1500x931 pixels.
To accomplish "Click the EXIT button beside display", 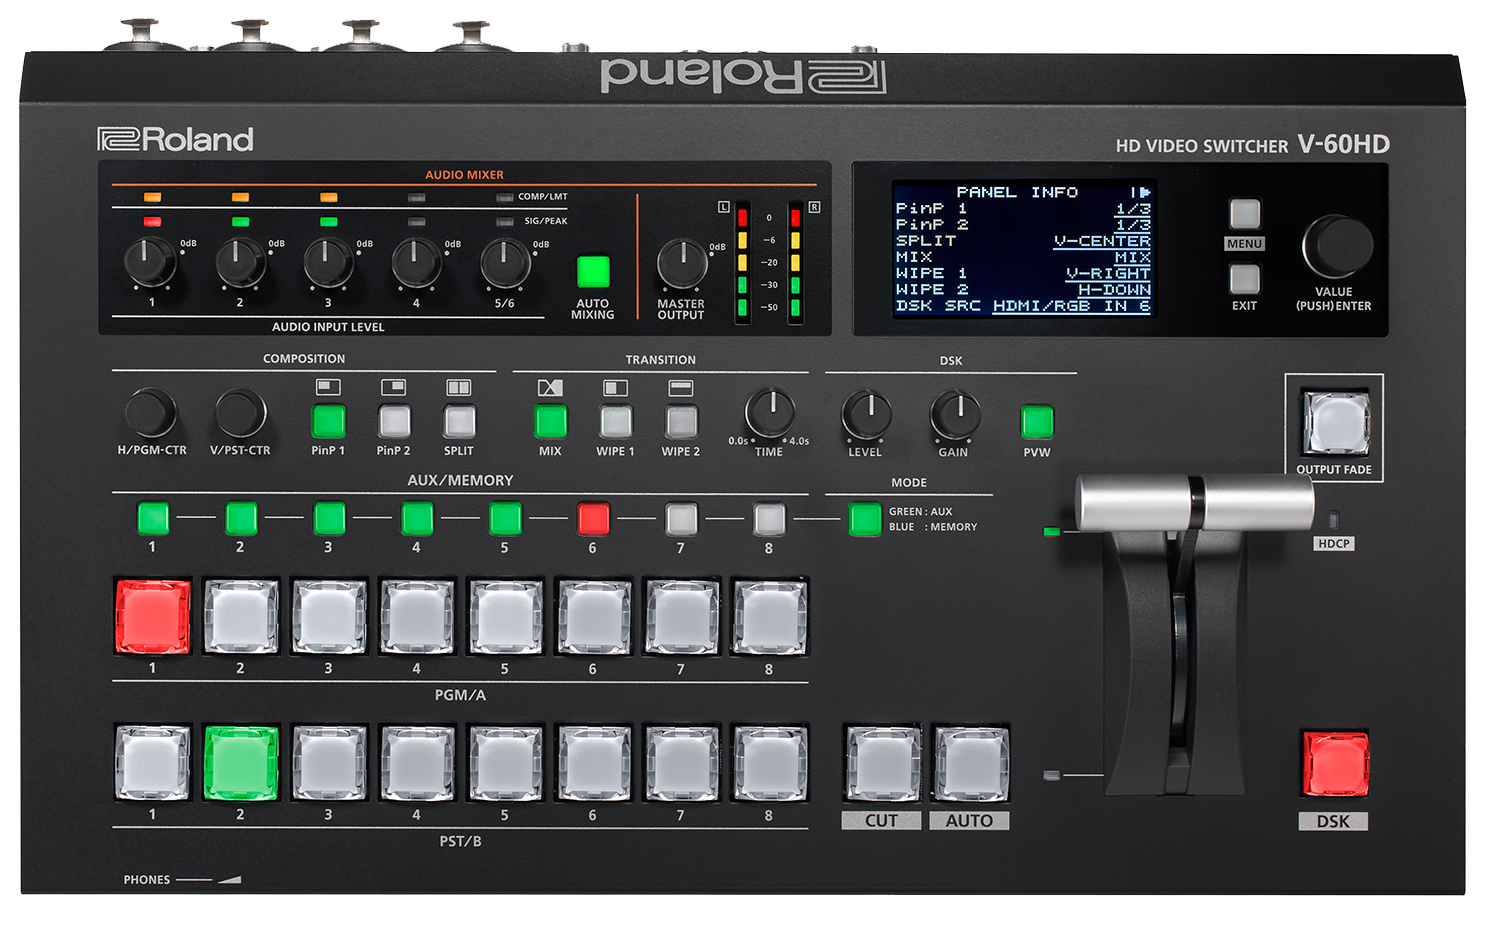I will 1244,278.
